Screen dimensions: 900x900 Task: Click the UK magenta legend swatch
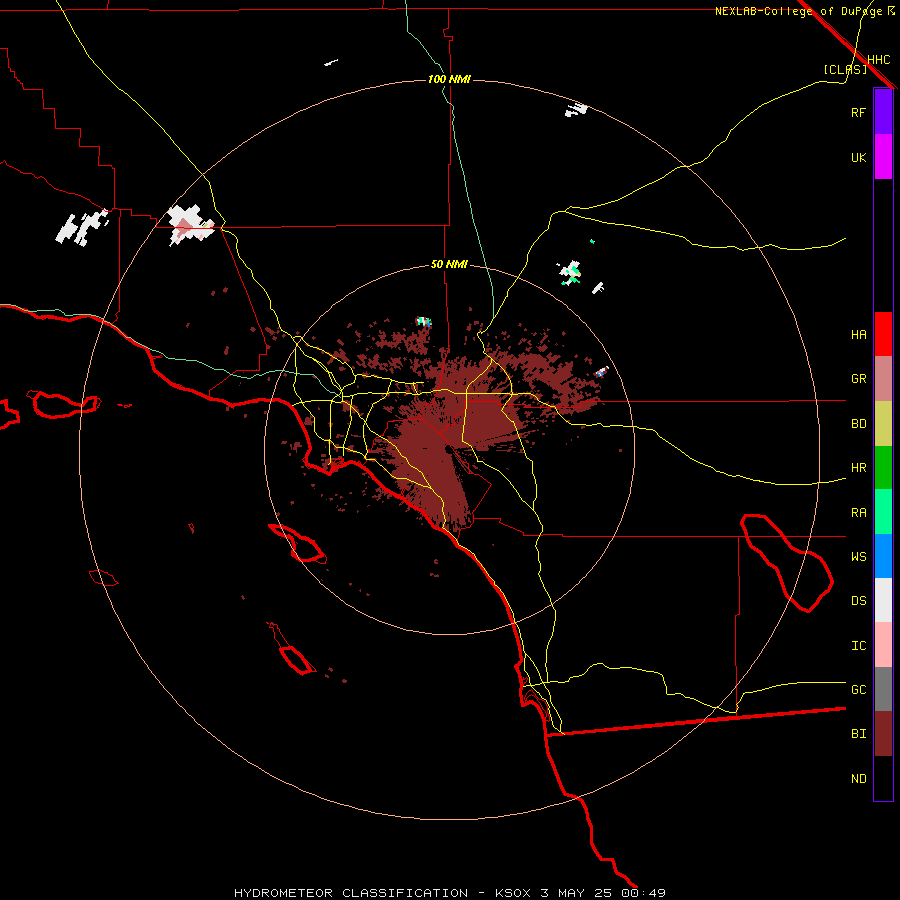[883, 157]
